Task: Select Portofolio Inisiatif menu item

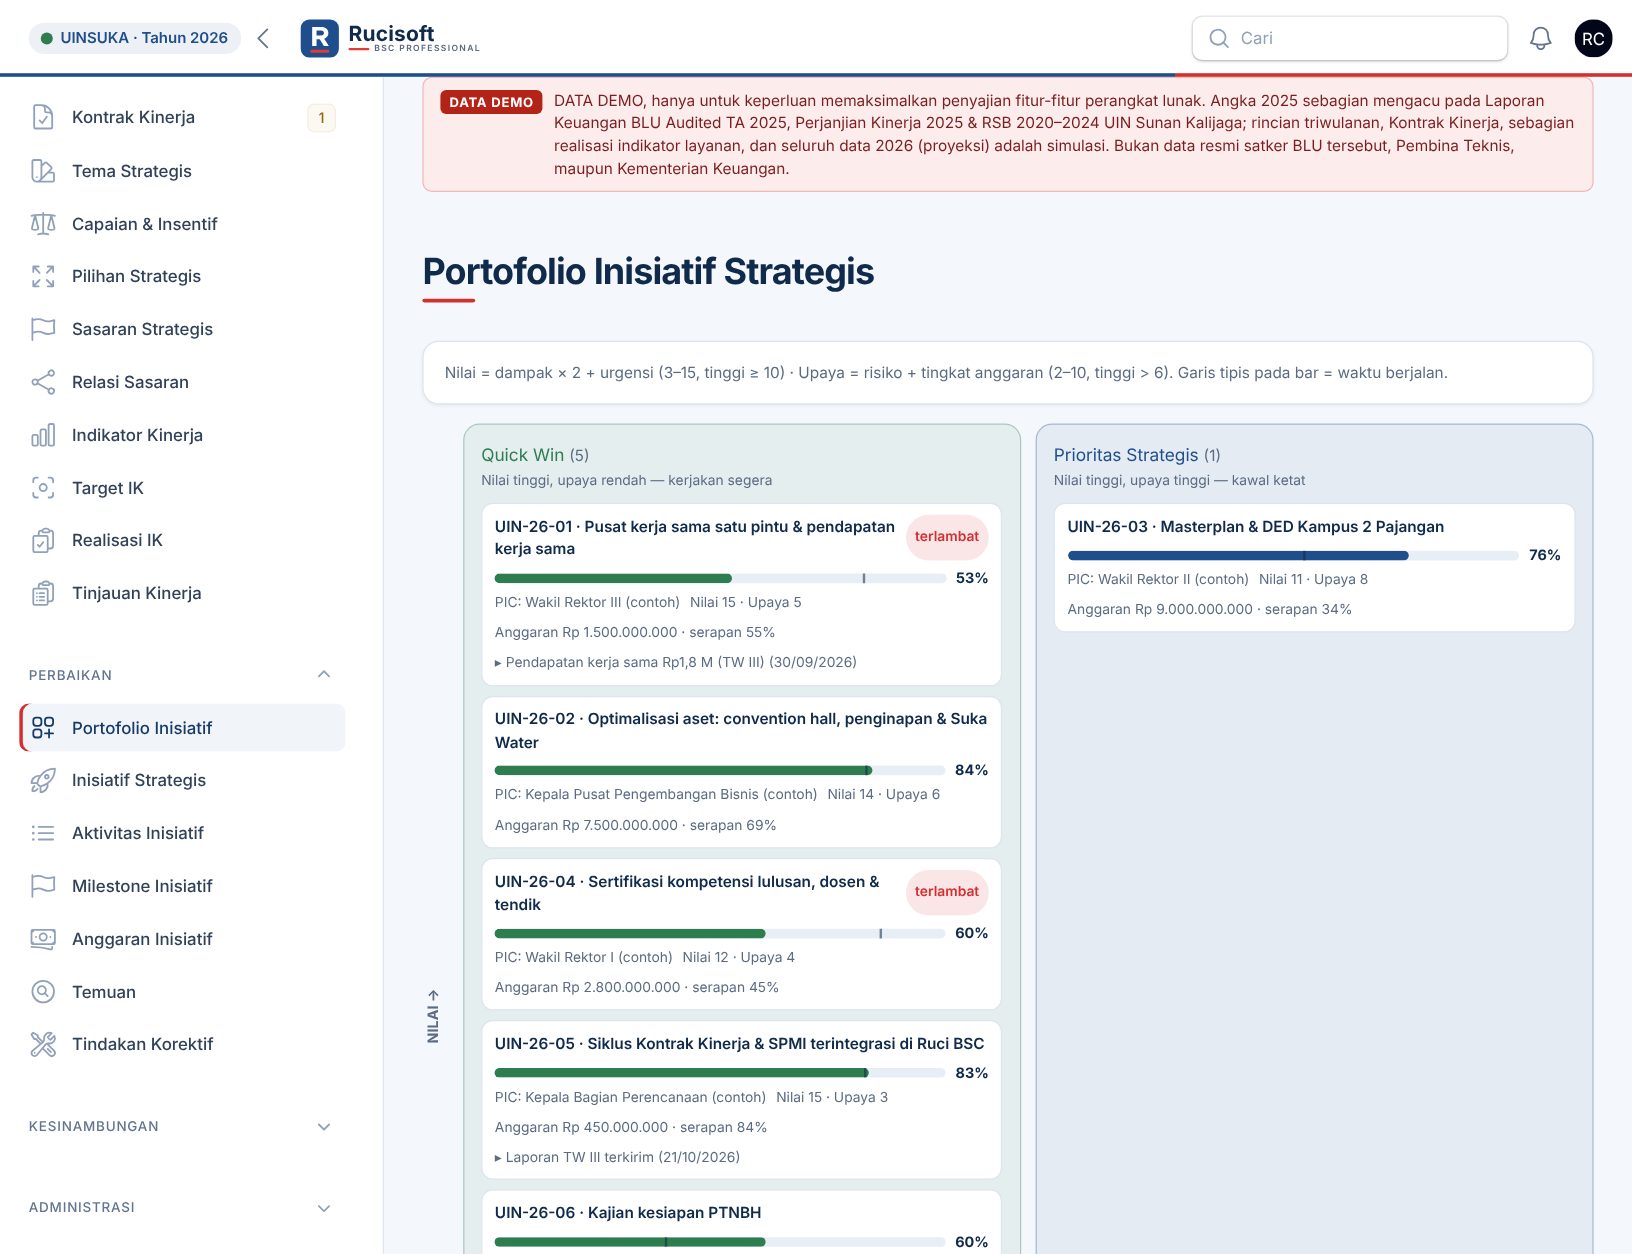Action: coord(183,728)
